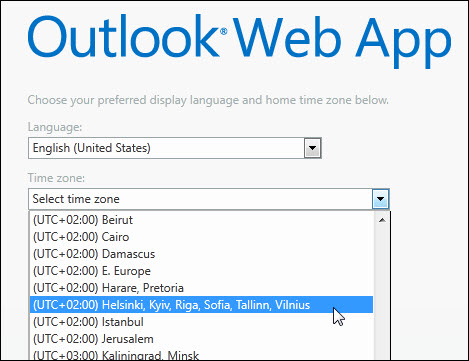The height and width of the screenshot is (361, 469).
Task: Choose Helsinki, Kyiv, Riga, Sofia time zone
Action: [201, 305]
